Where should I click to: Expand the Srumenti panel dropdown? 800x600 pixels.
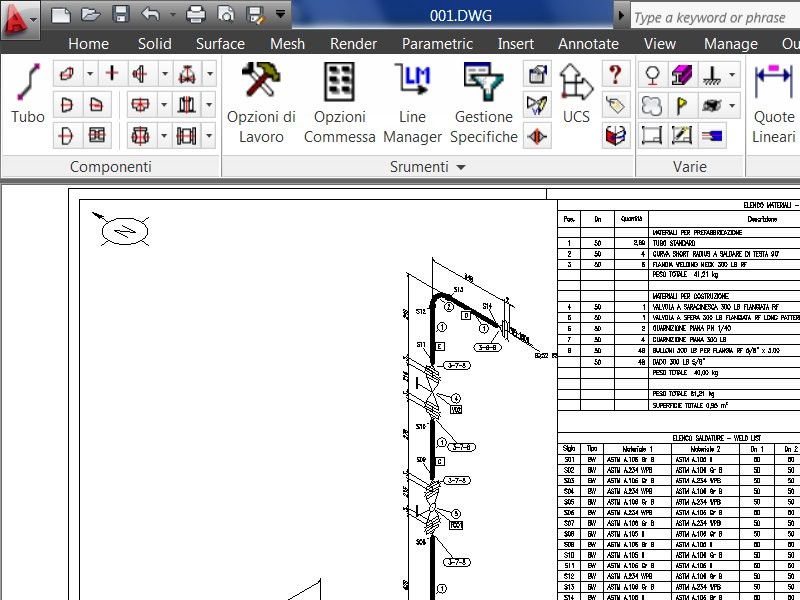click(461, 167)
